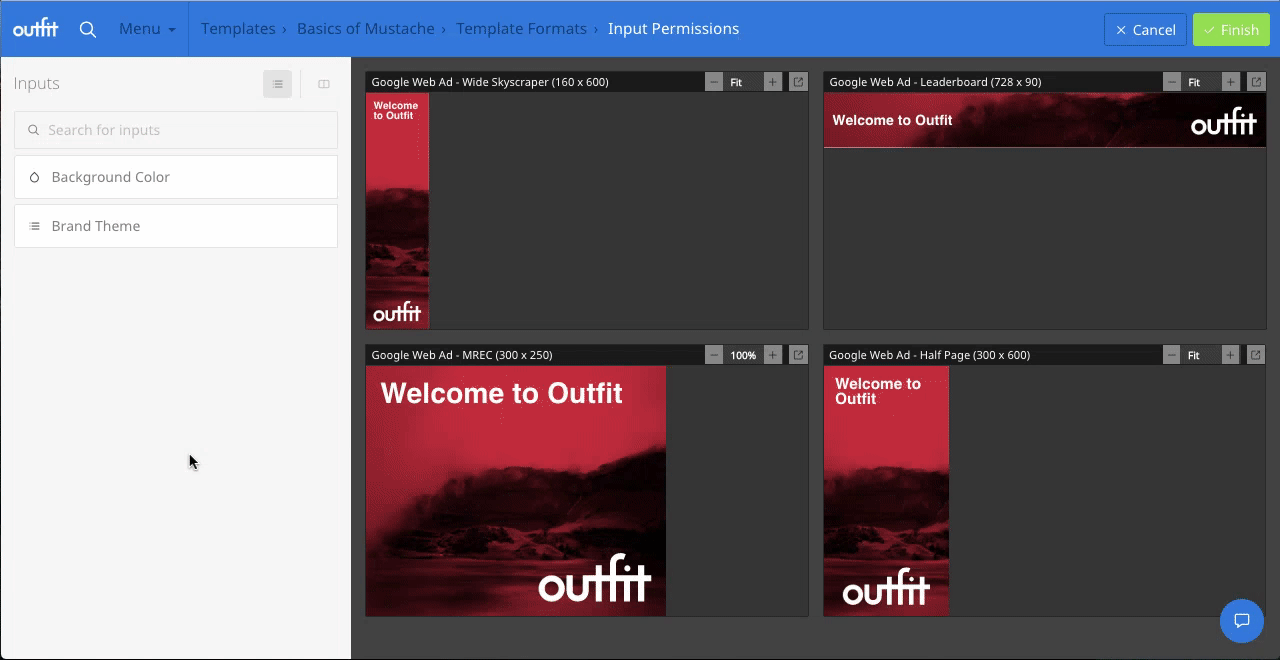Viewport: 1280px width, 660px height.
Task: Click the Wide Skyscraper ad thumbnail
Action: coord(397,211)
